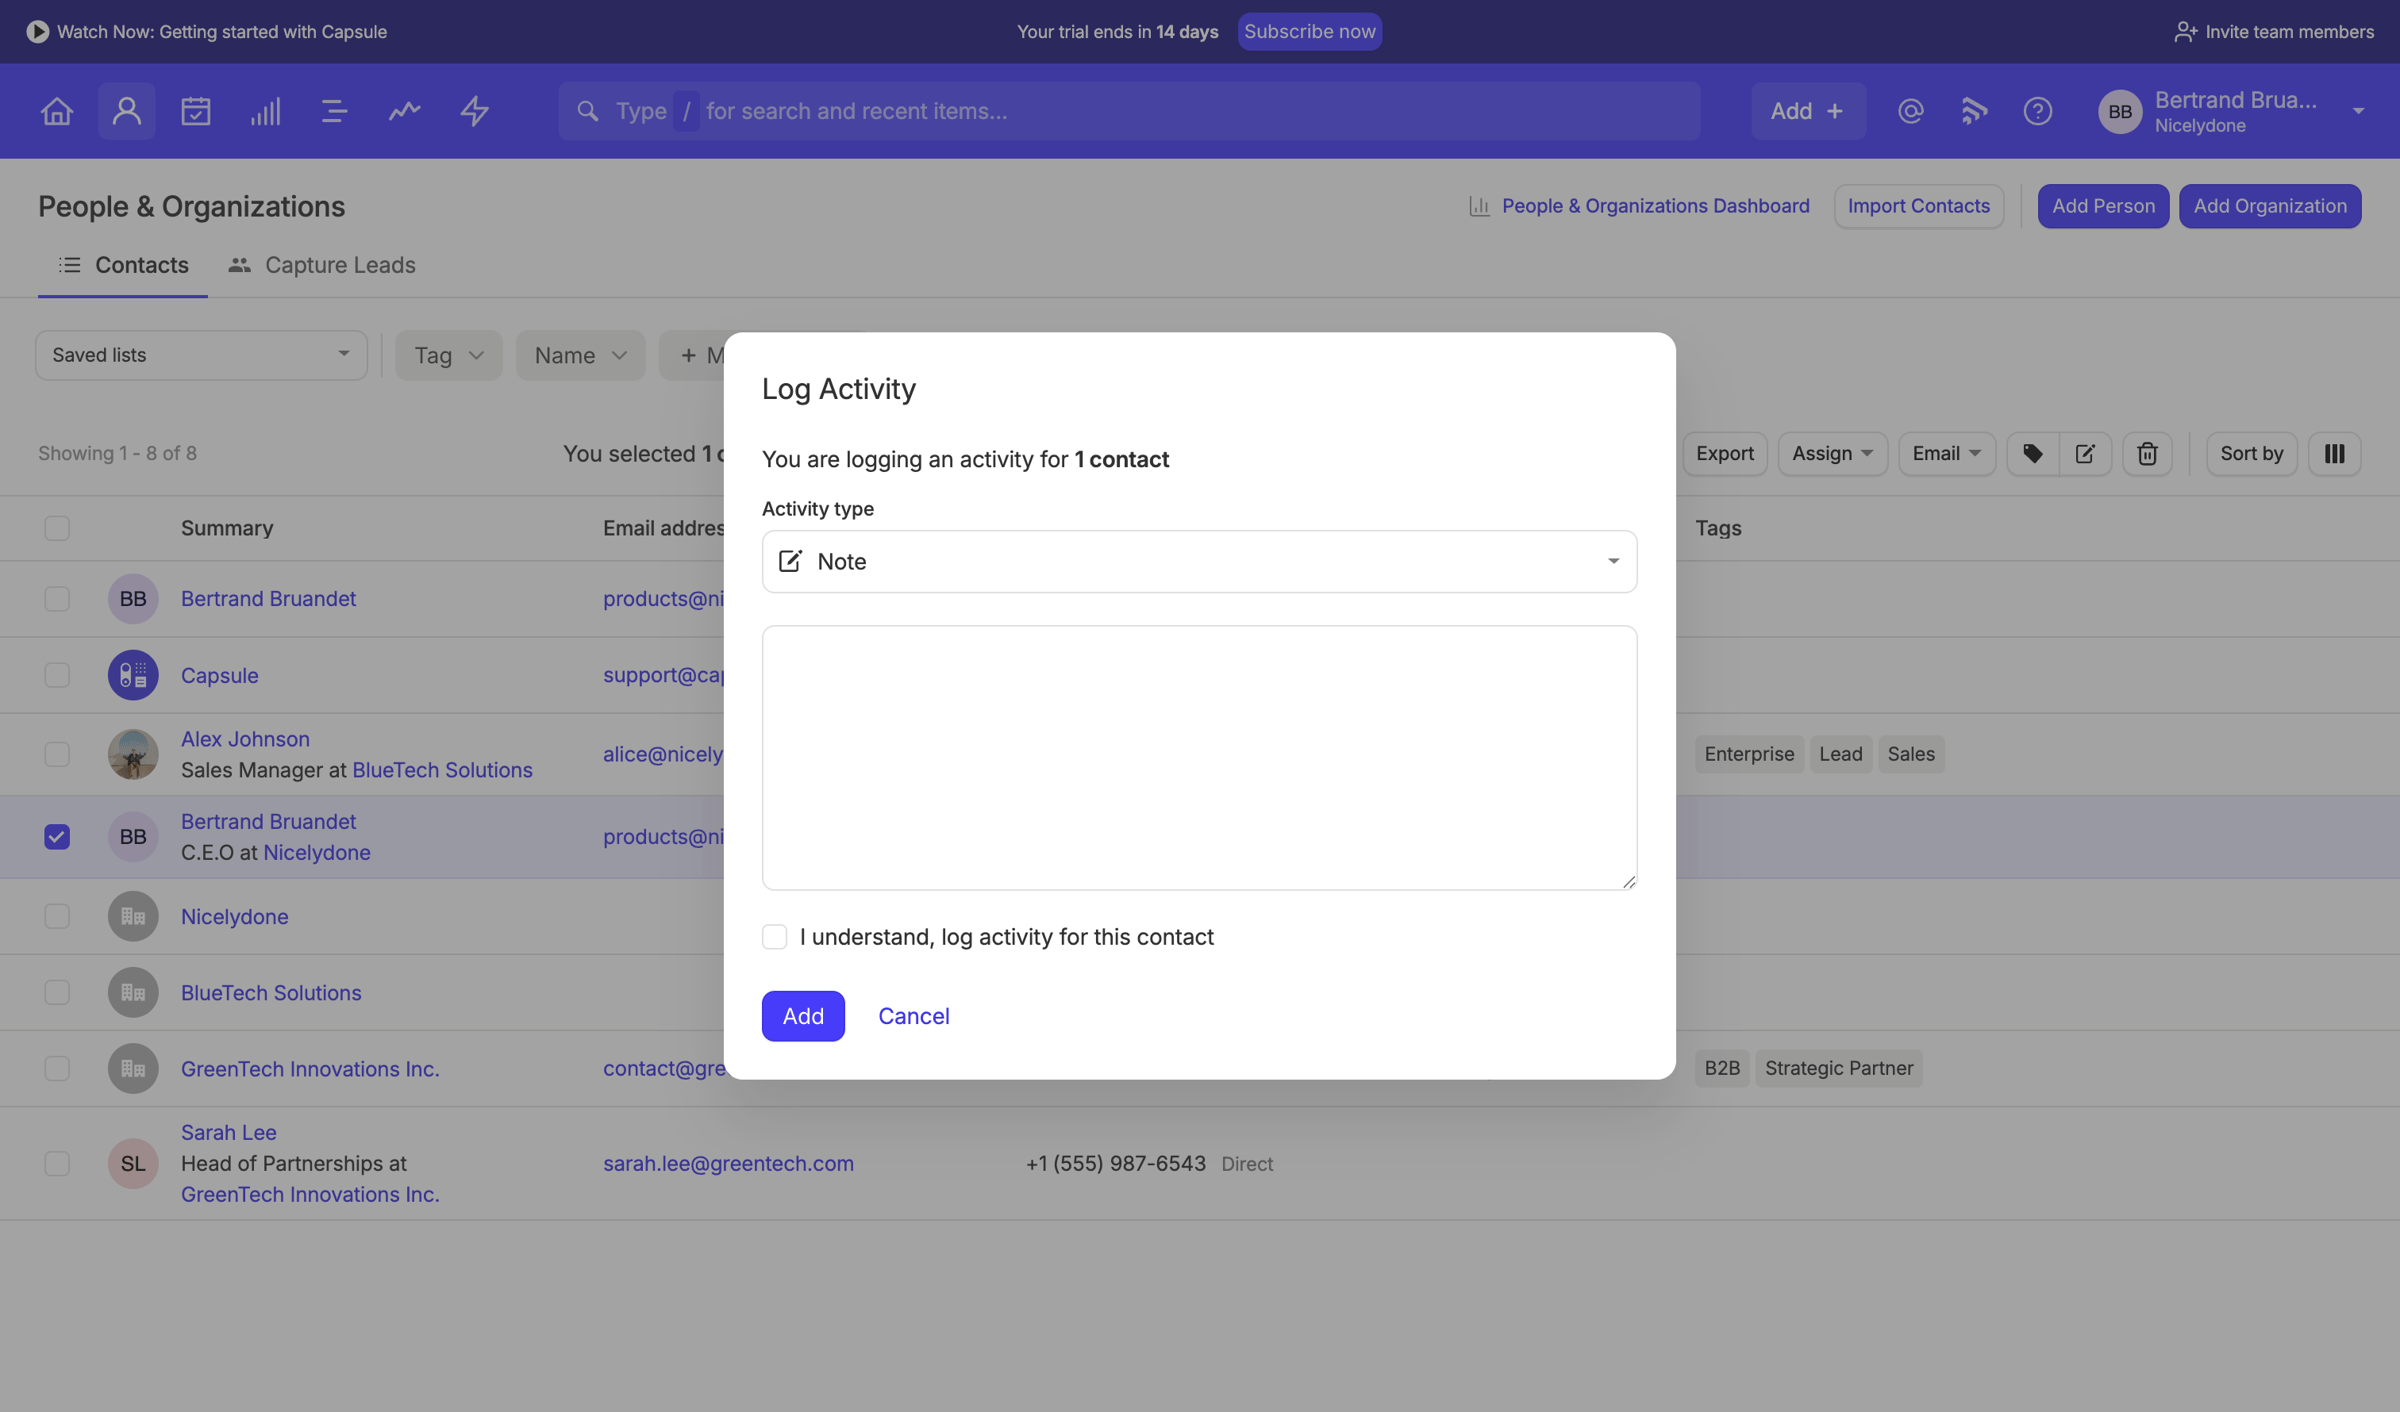Click the mentions @ icon
2400x1412 pixels.
(x=1911, y=111)
